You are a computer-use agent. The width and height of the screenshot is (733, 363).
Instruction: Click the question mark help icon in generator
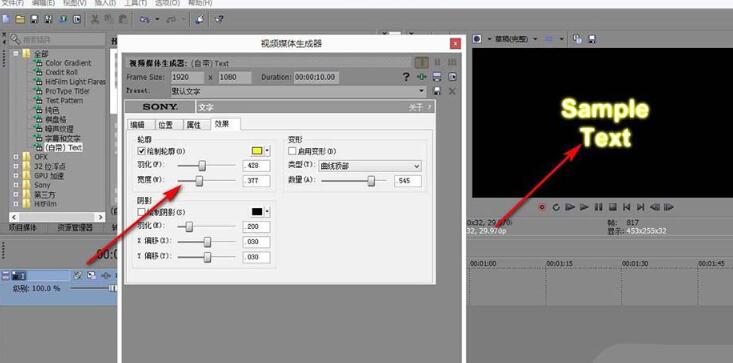pos(406,77)
